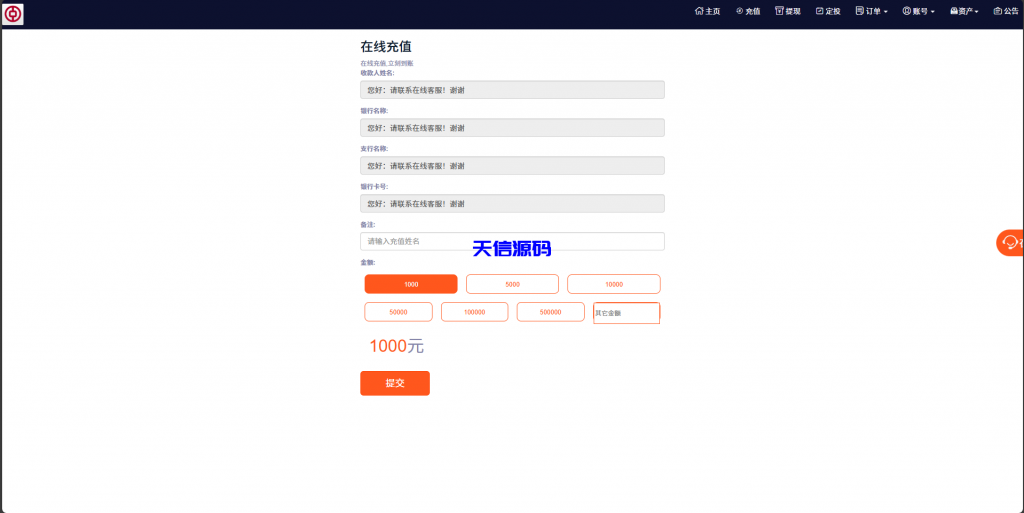Click the 定投 icon in top navigation
Viewport: 1024px width, 513px height.
[820, 11]
